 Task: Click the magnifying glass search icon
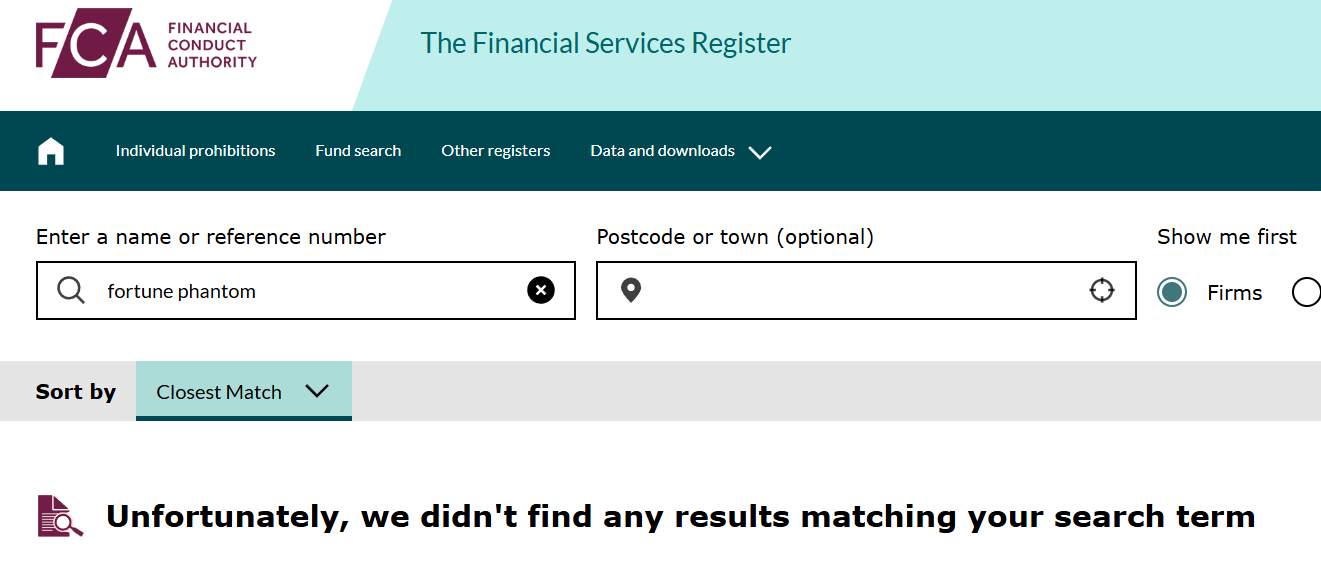(71, 291)
